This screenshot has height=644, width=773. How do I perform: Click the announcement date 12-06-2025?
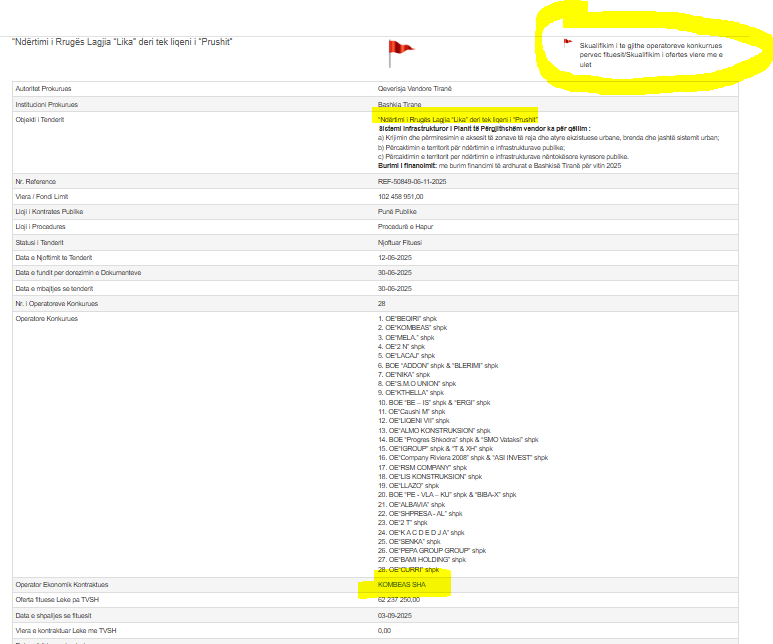[x=395, y=257]
